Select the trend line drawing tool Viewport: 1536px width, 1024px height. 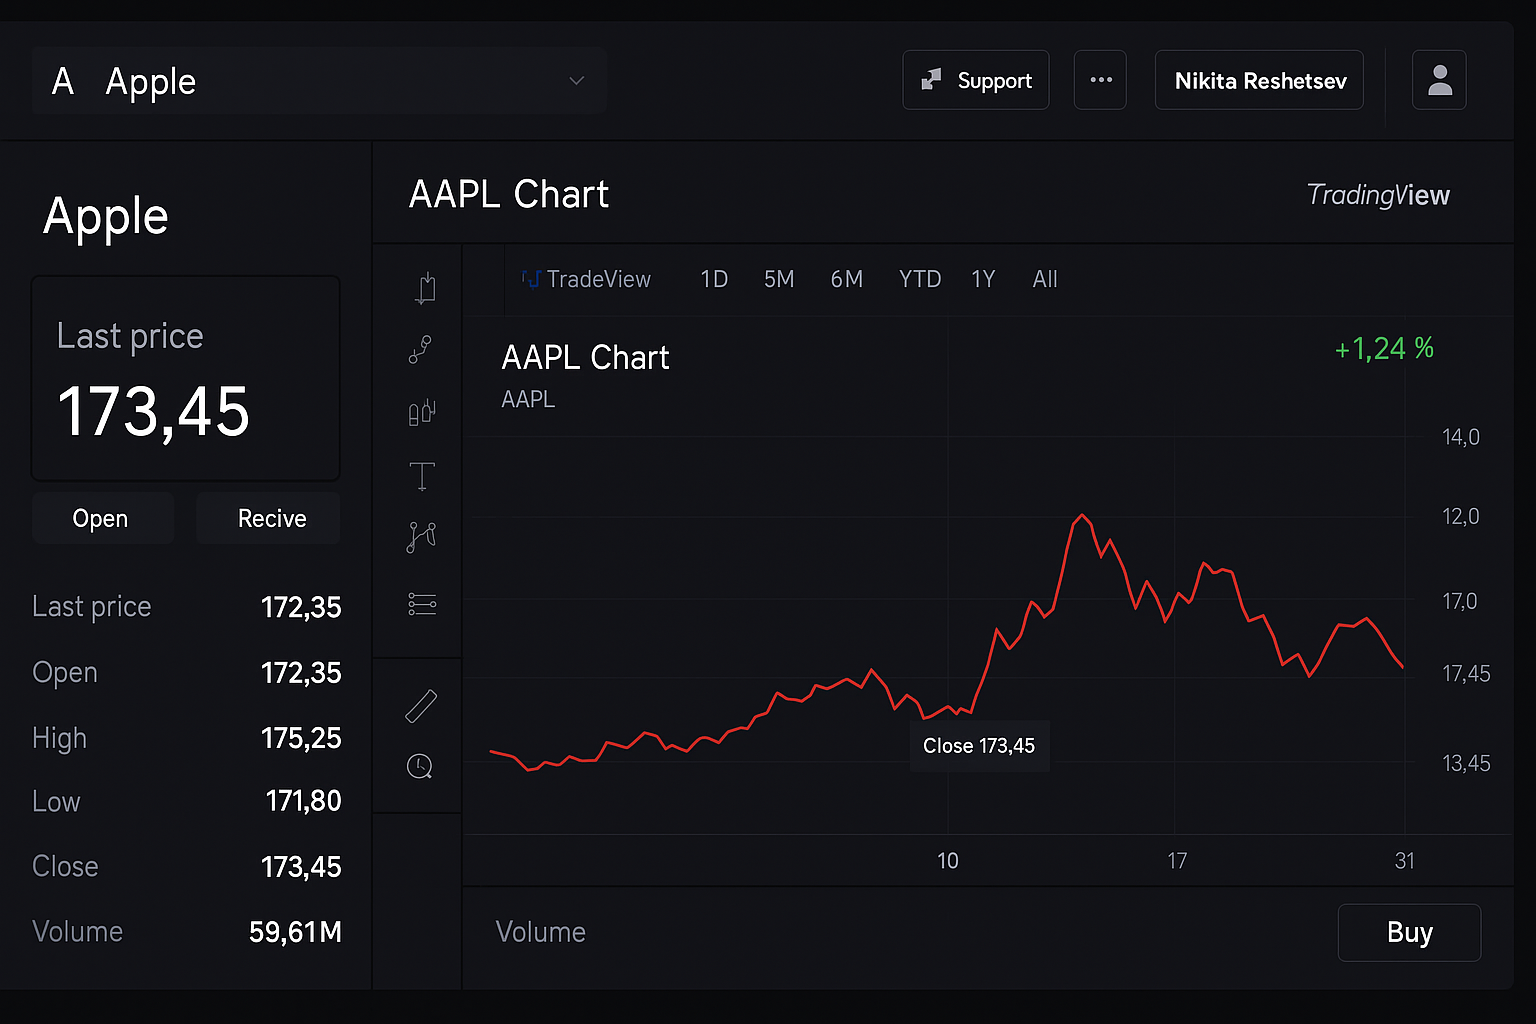pyautogui.click(x=420, y=350)
